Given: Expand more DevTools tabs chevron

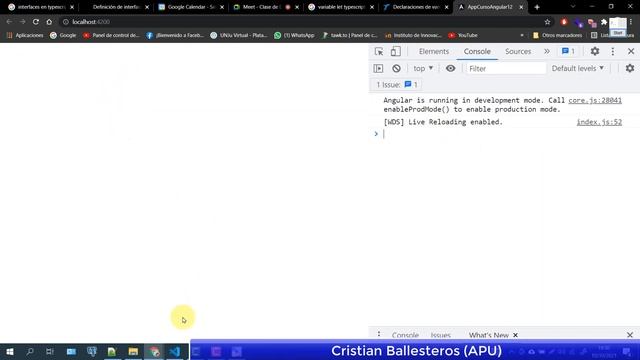Looking at the screenshot, I should (547, 51).
